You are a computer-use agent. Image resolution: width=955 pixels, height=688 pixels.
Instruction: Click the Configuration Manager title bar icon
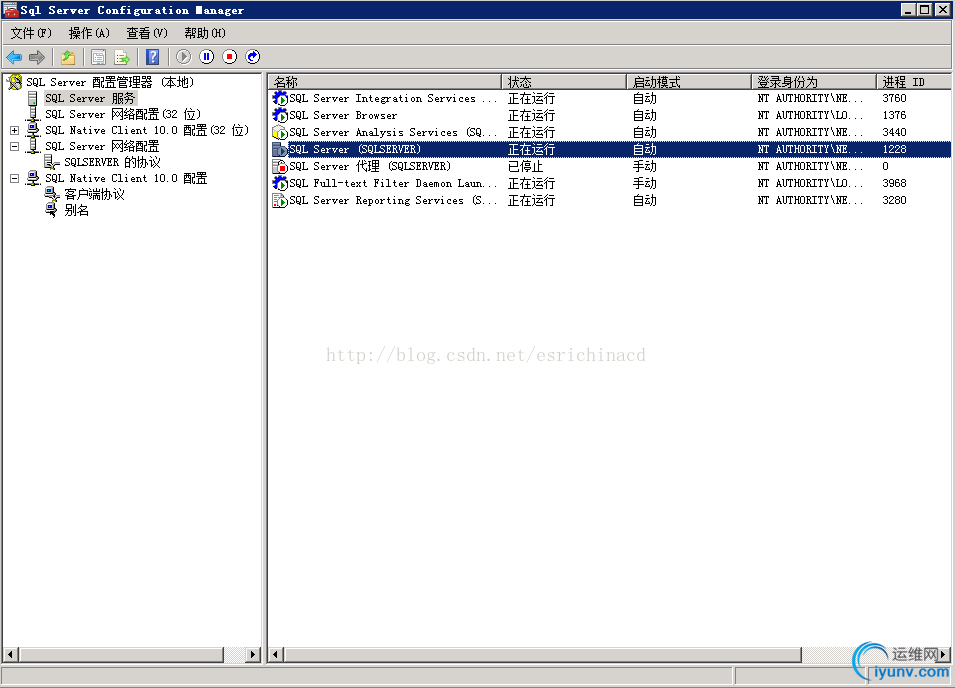pos(10,10)
